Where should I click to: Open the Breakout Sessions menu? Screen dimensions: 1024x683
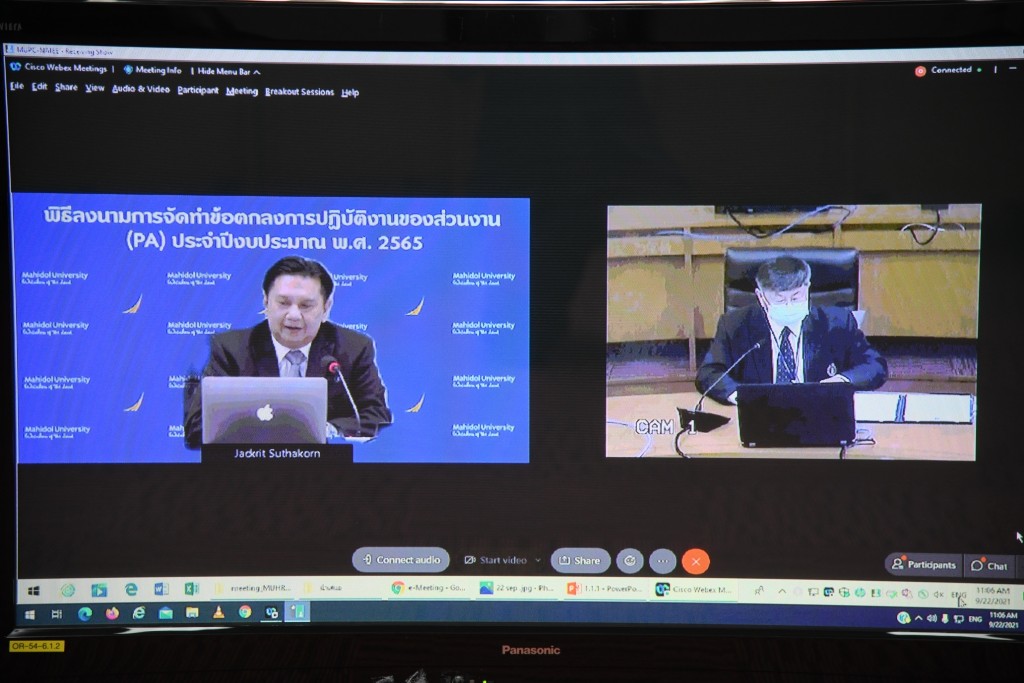pyautogui.click(x=299, y=92)
